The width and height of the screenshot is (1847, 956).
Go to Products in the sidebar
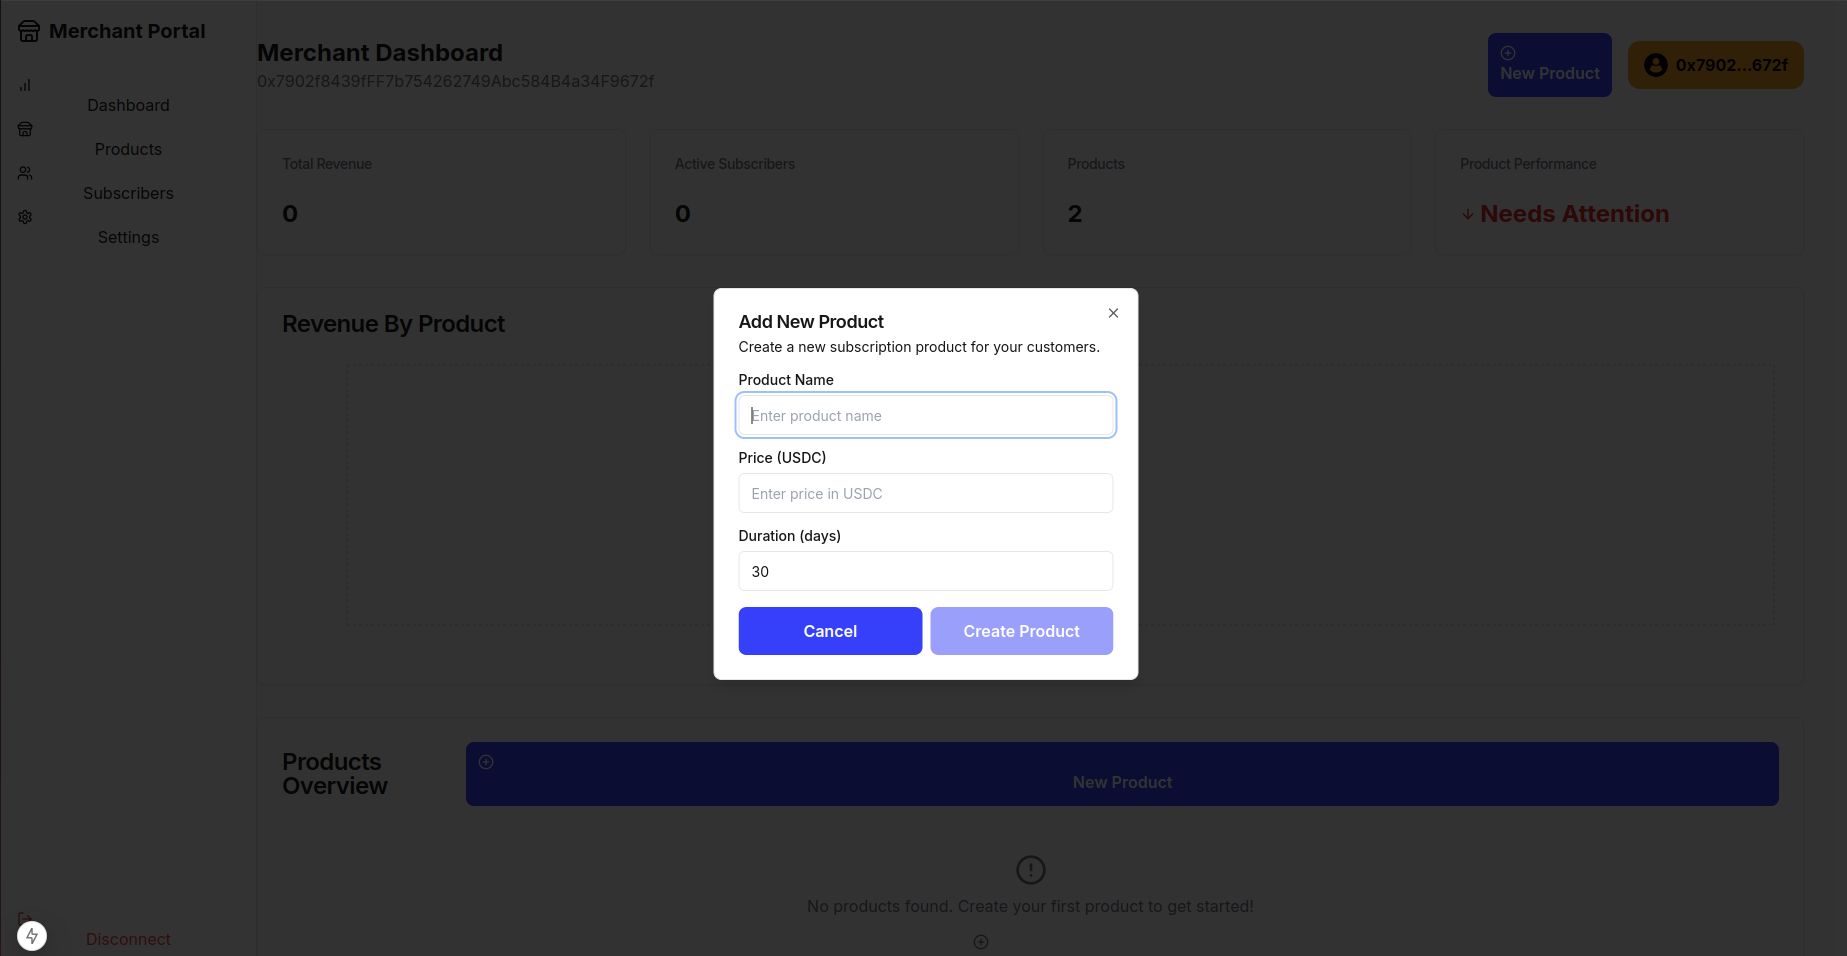coord(128,149)
